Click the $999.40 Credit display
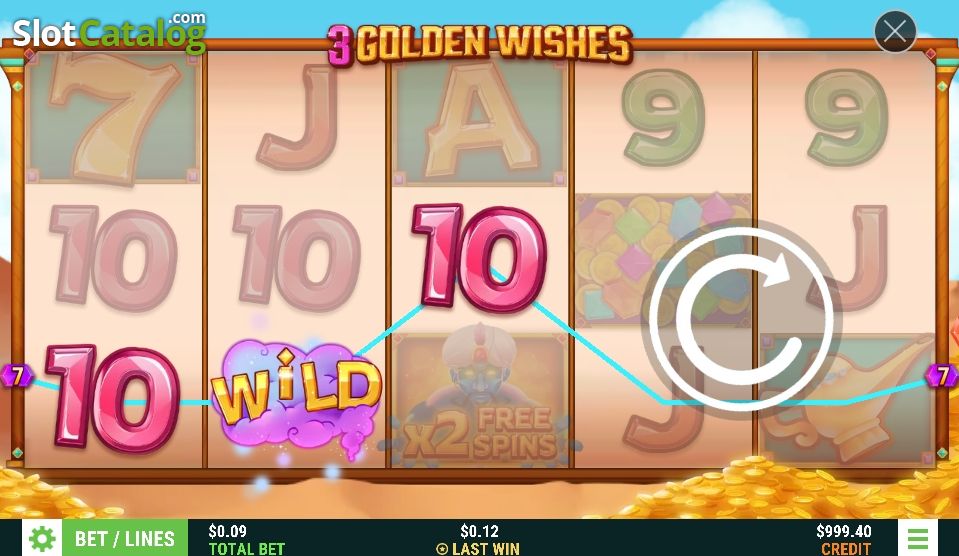This screenshot has width=959, height=556. [843, 539]
